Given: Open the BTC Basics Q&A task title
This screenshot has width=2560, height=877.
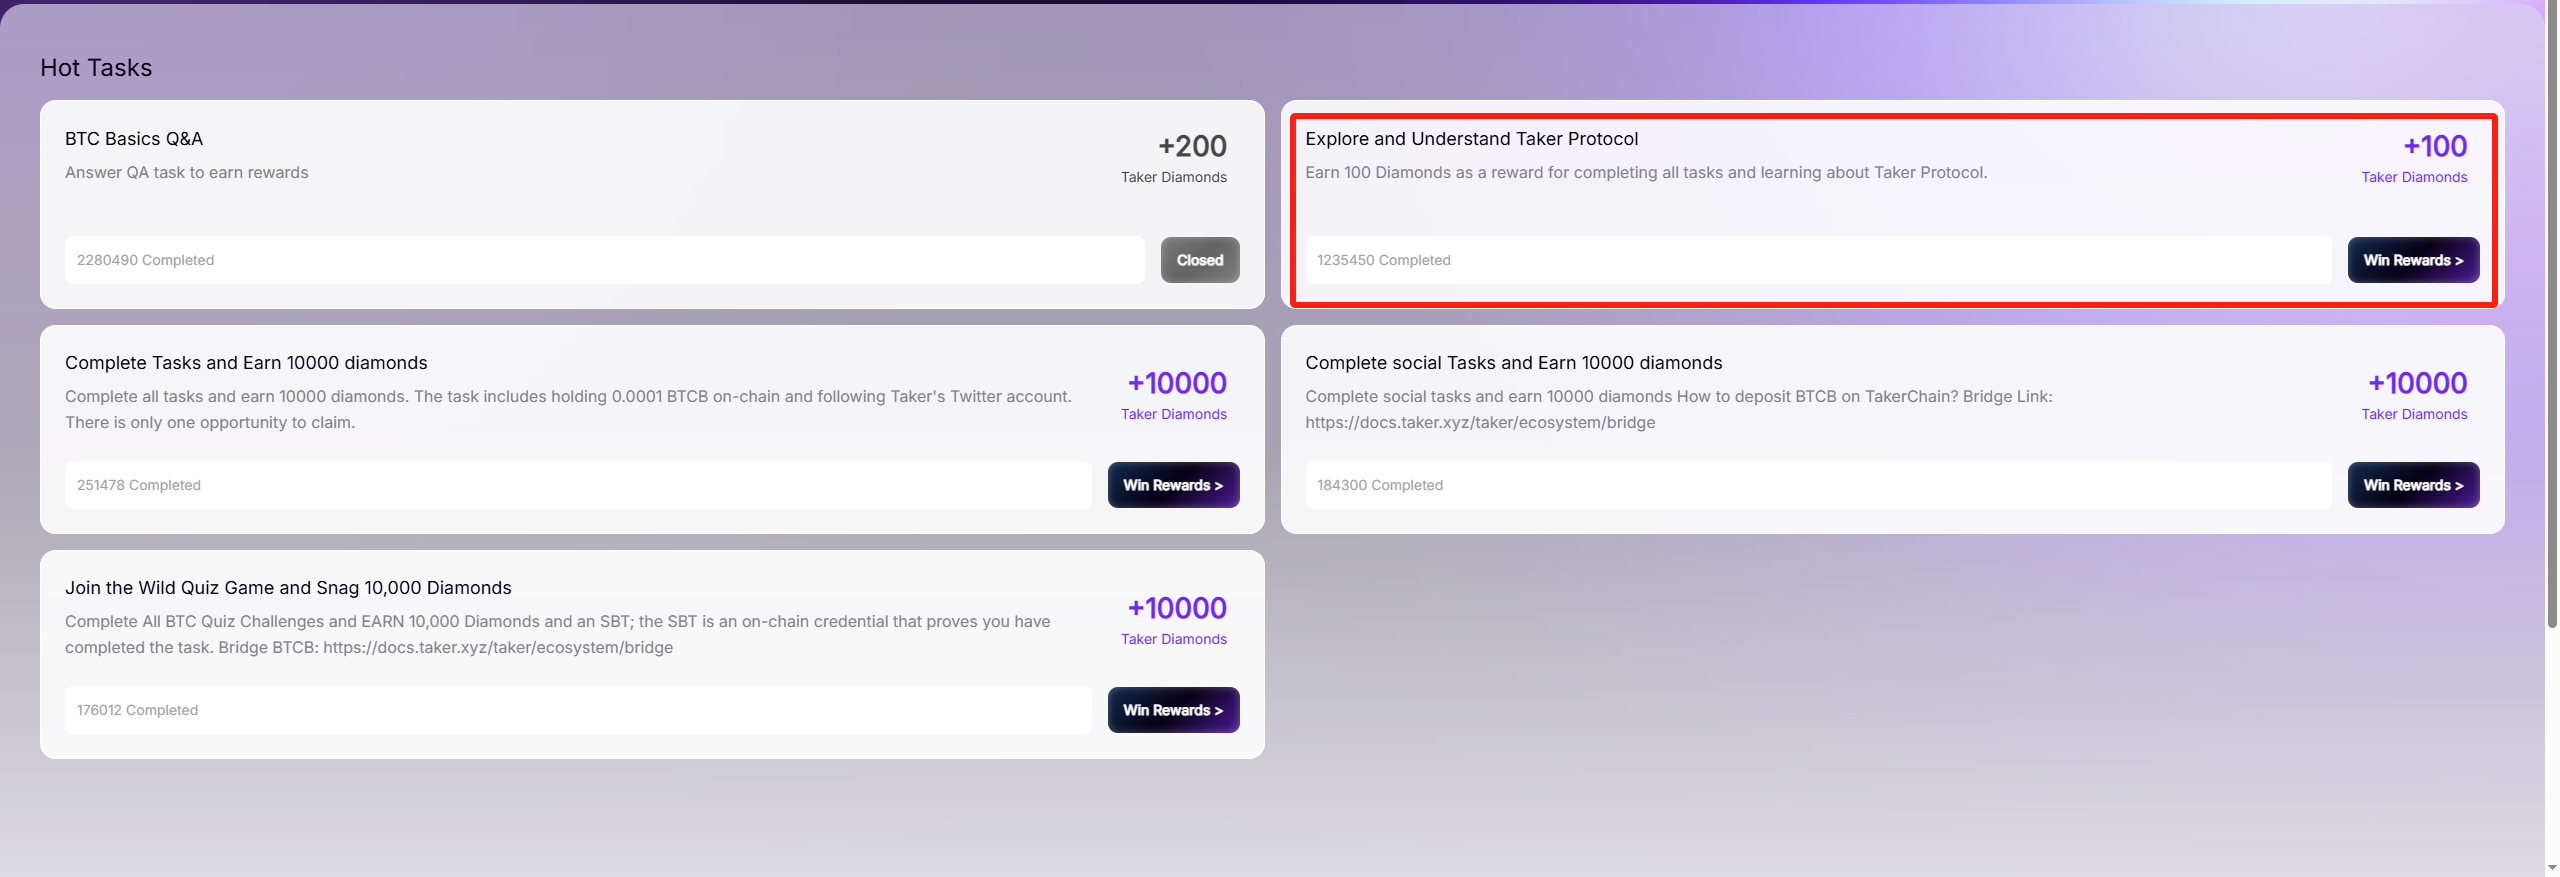Looking at the screenshot, I should point(134,139).
